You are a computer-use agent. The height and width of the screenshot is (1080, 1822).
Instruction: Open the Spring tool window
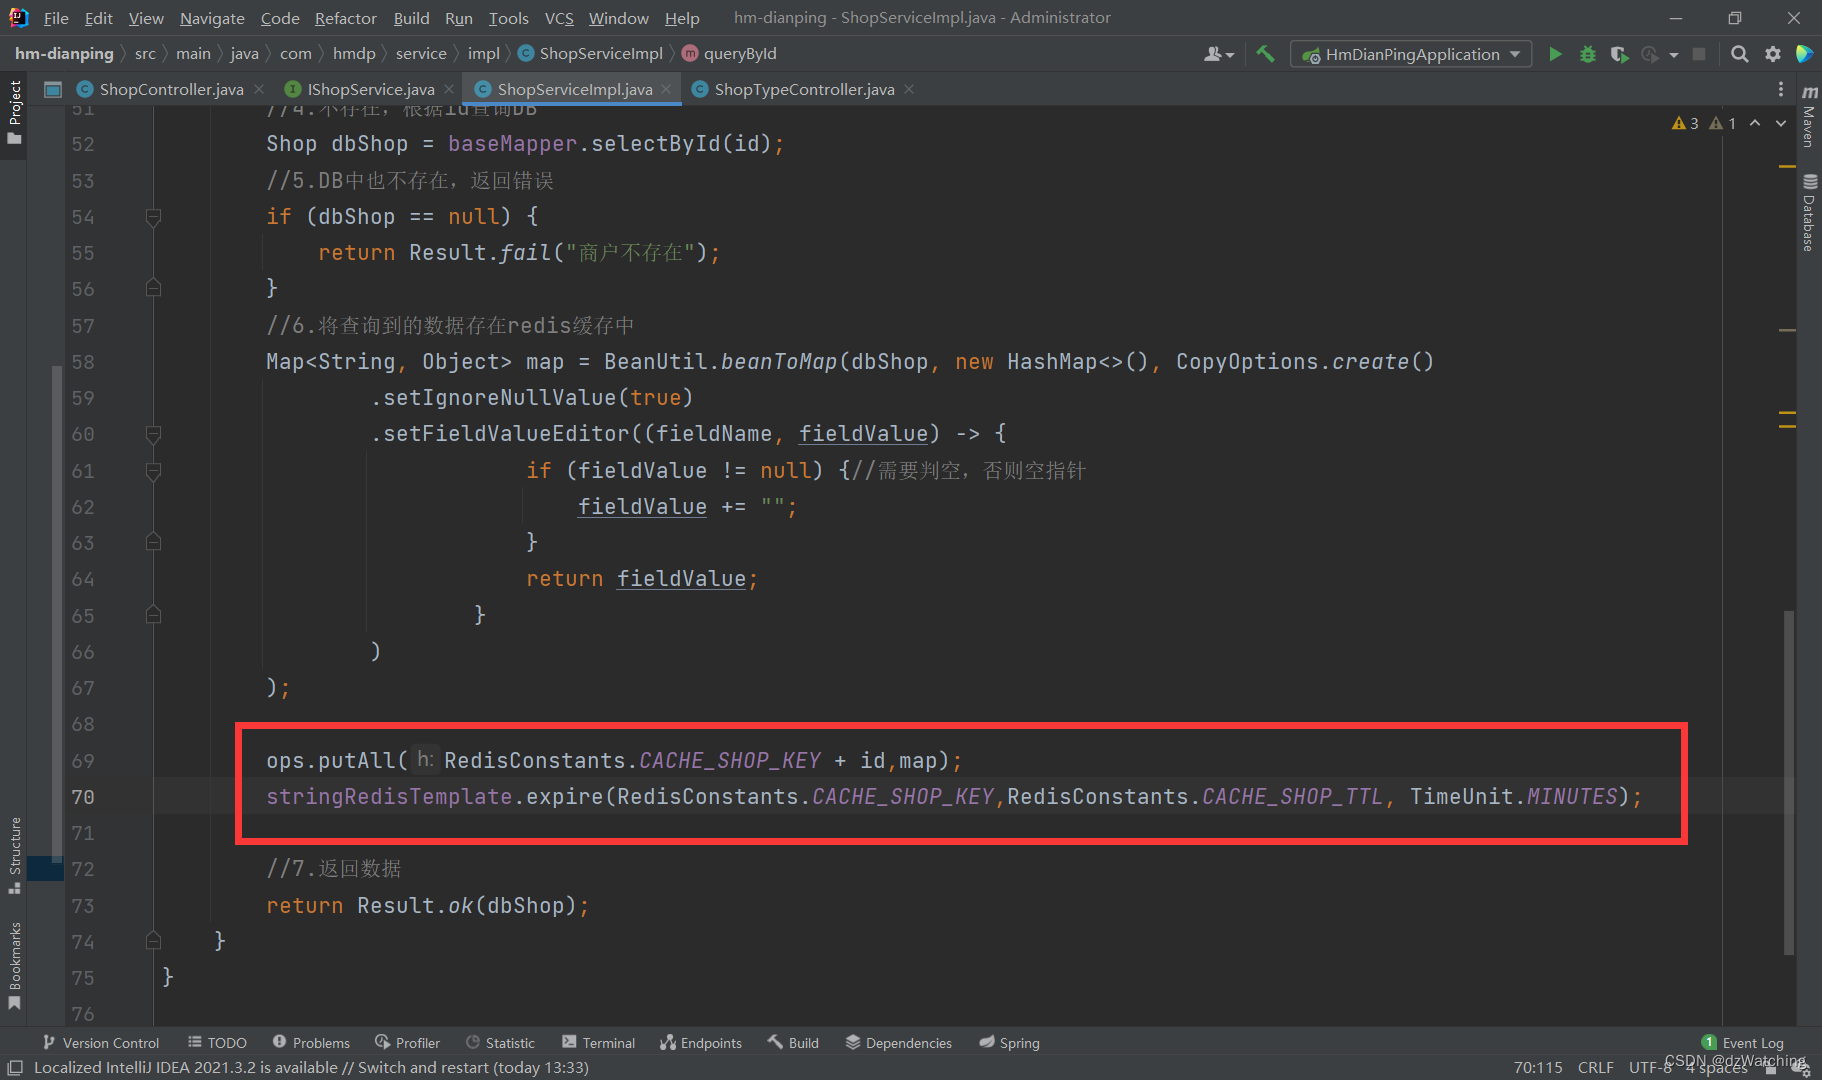1009,1042
